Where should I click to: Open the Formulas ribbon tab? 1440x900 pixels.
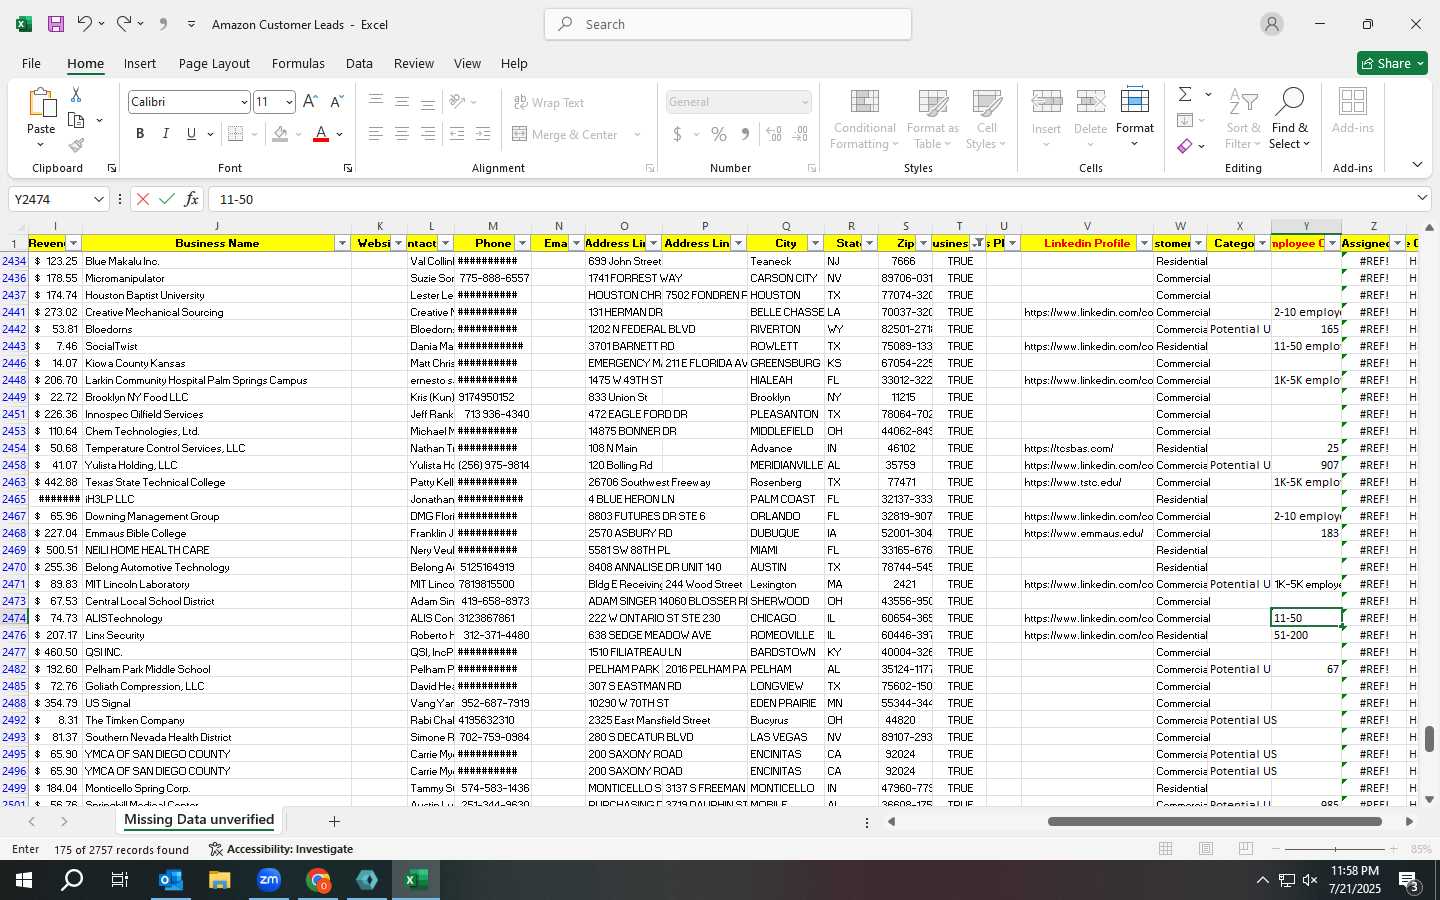point(298,63)
